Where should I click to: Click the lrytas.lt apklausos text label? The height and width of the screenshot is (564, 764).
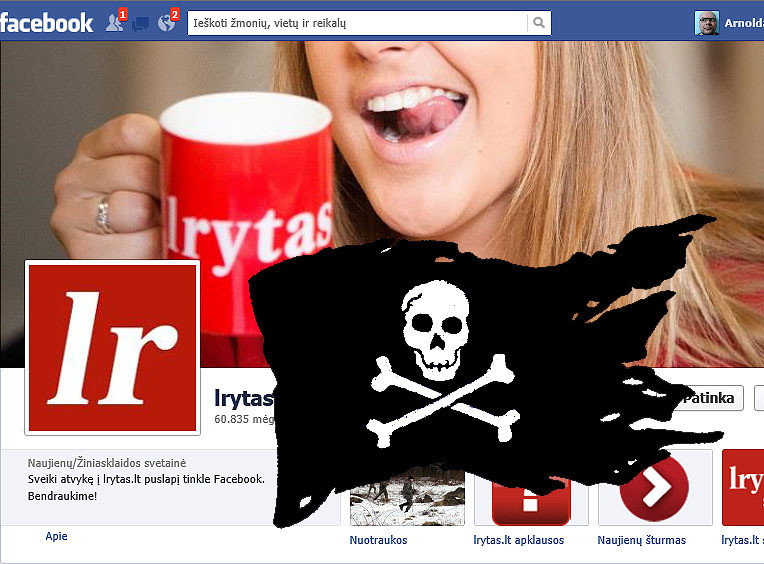tap(518, 541)
